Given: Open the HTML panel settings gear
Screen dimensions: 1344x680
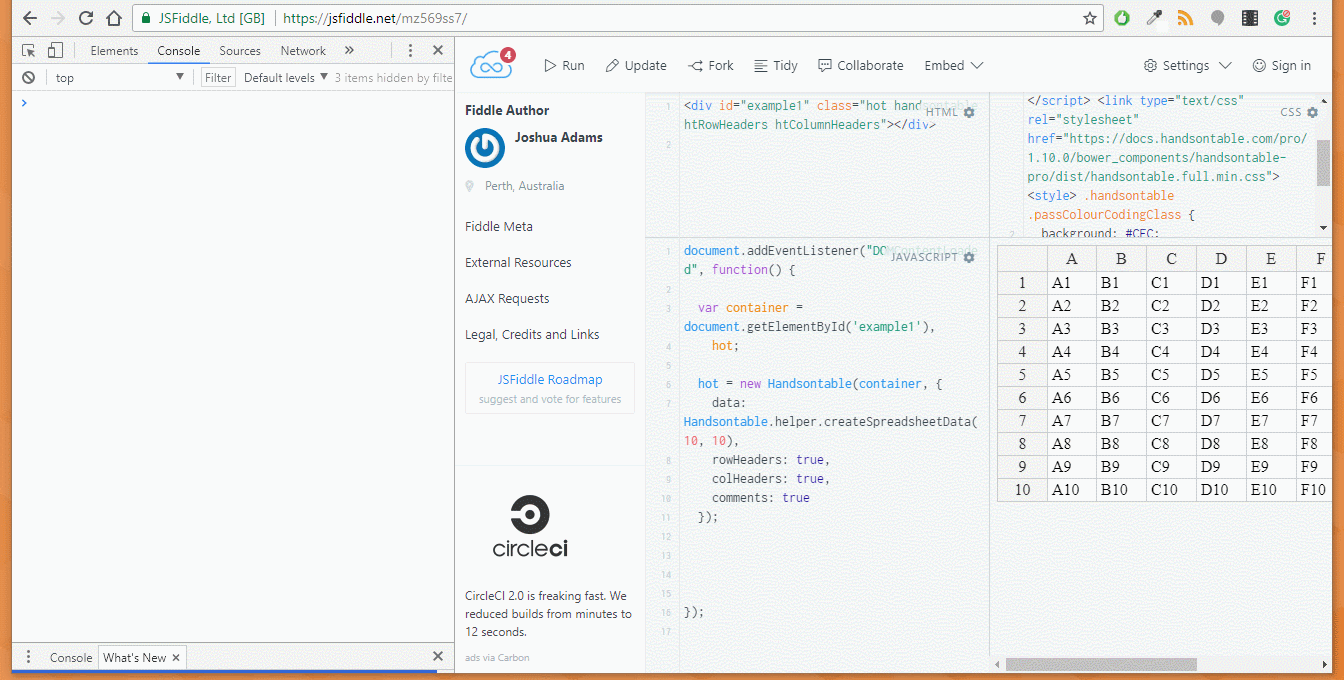Looking at the screenshot, I should pos(967,112).
